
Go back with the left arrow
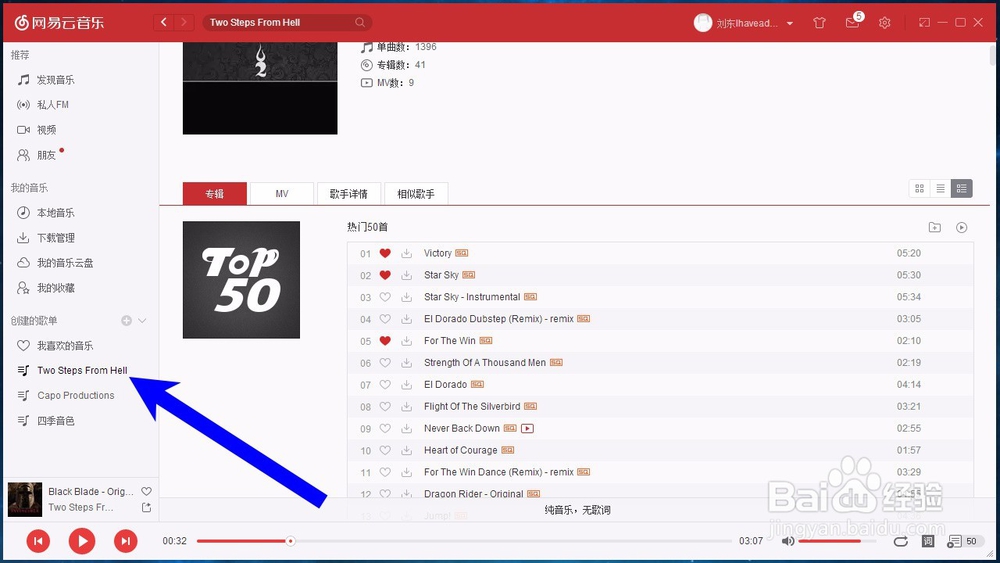164,22
